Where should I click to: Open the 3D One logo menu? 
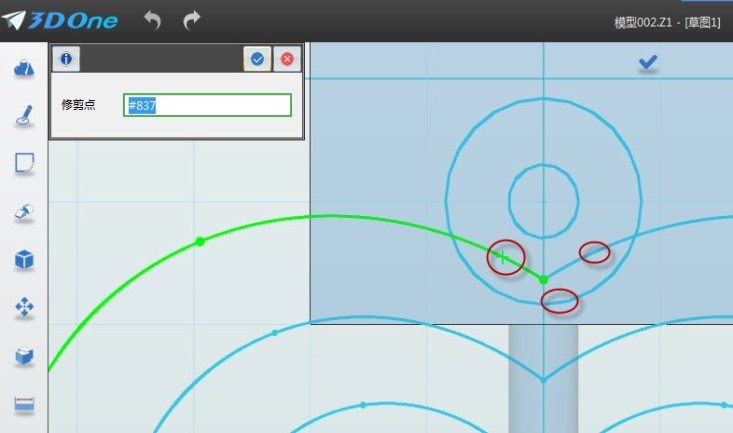click(60, 20)
